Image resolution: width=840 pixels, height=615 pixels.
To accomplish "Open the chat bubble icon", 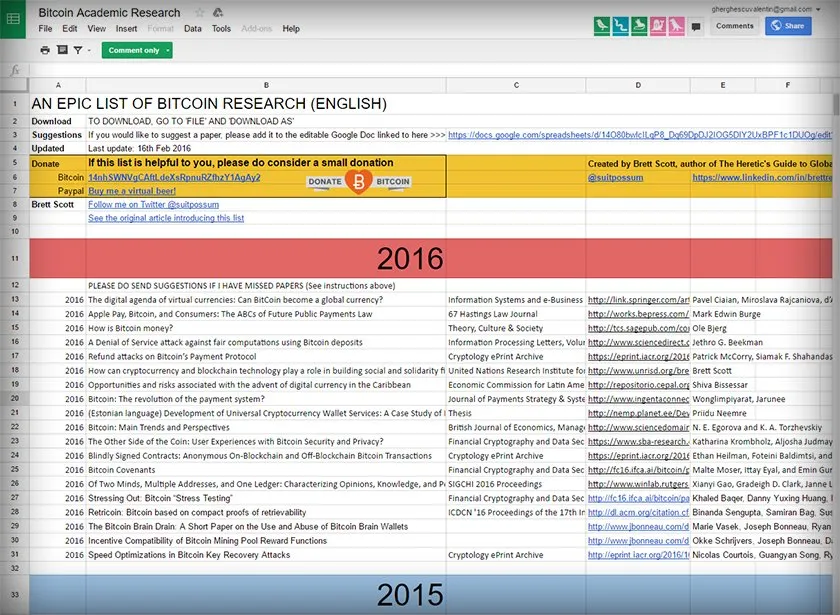I will coord(696,26).
